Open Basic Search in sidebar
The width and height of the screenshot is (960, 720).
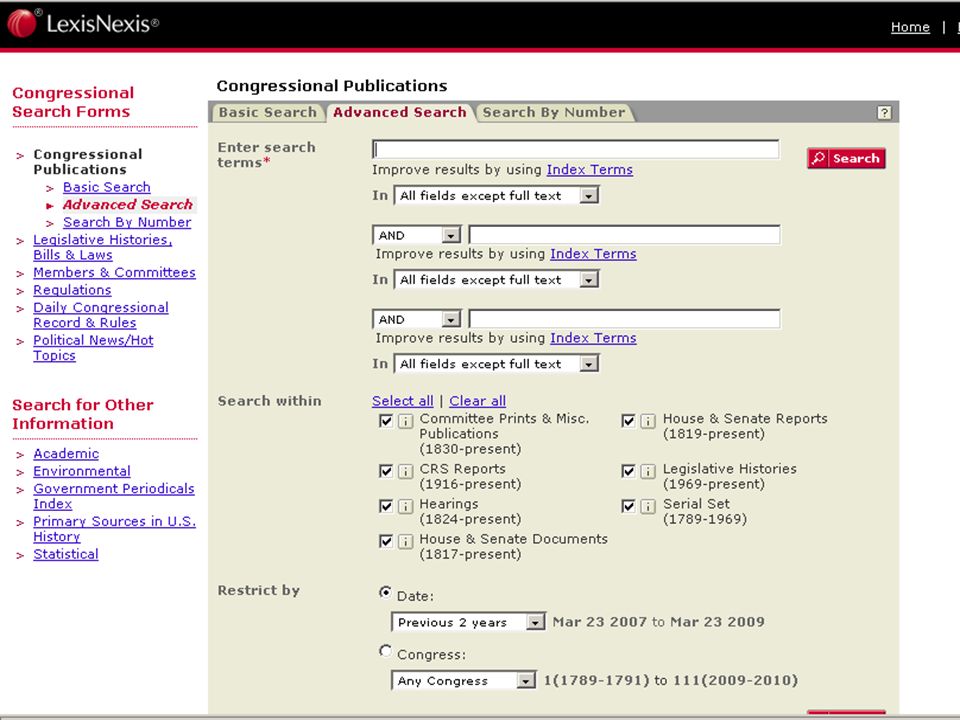point(107,187)
